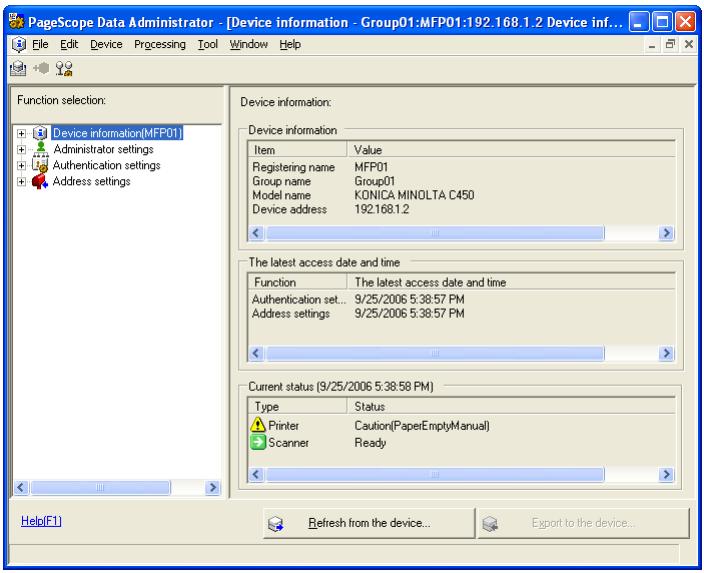Expand the Address settings node
704x573 pixels.
tap(21, 182)
